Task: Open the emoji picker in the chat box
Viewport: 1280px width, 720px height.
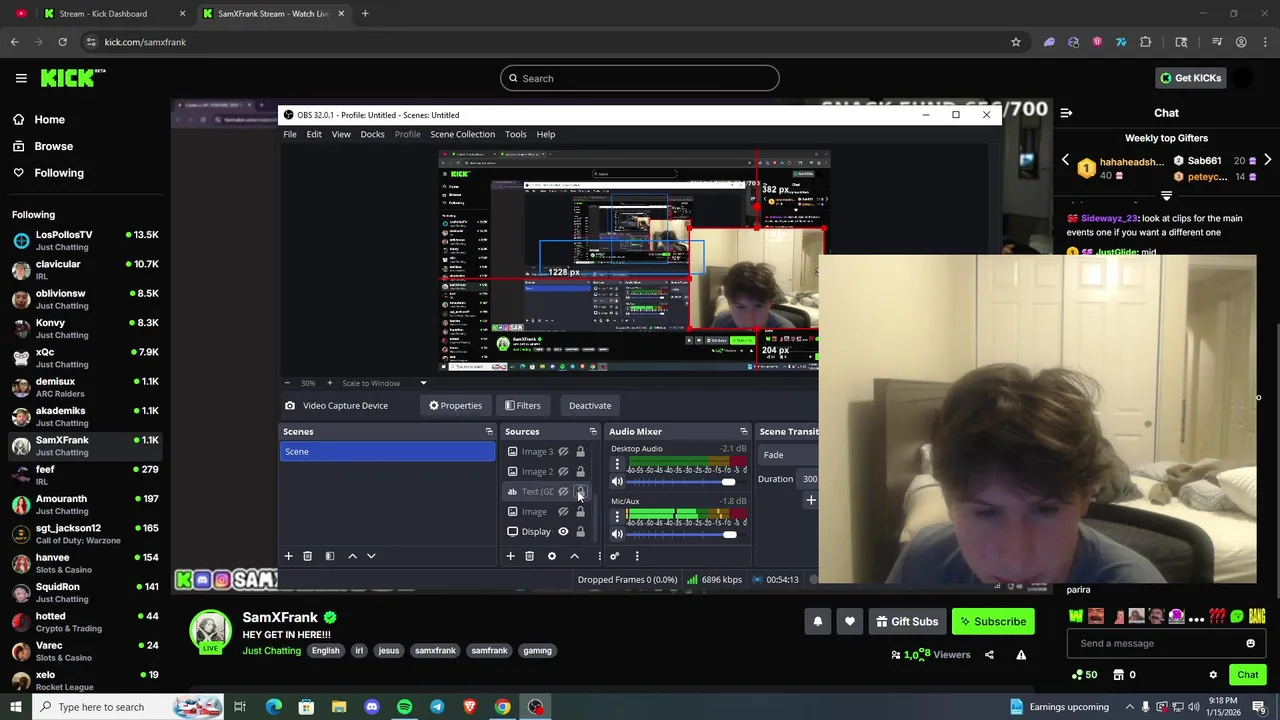Action: [x=1250, y=644]
